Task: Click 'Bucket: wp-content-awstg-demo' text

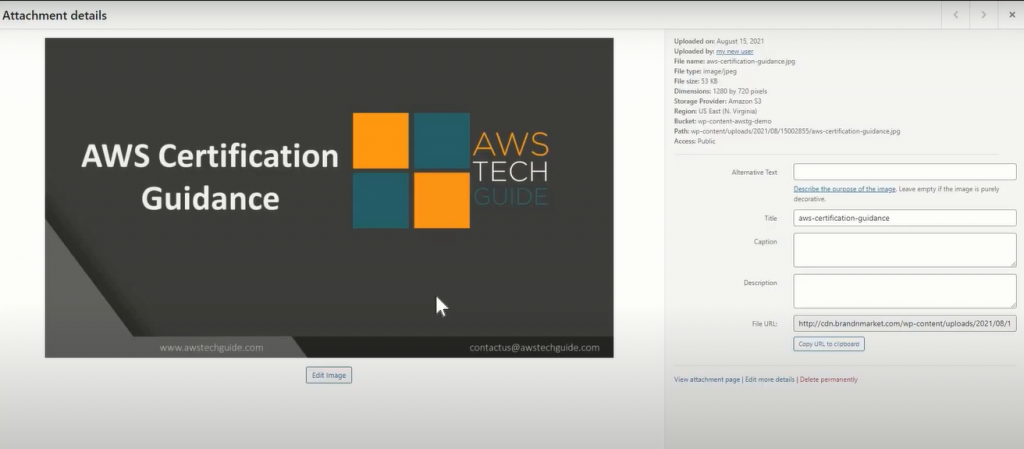Action: 722,121
